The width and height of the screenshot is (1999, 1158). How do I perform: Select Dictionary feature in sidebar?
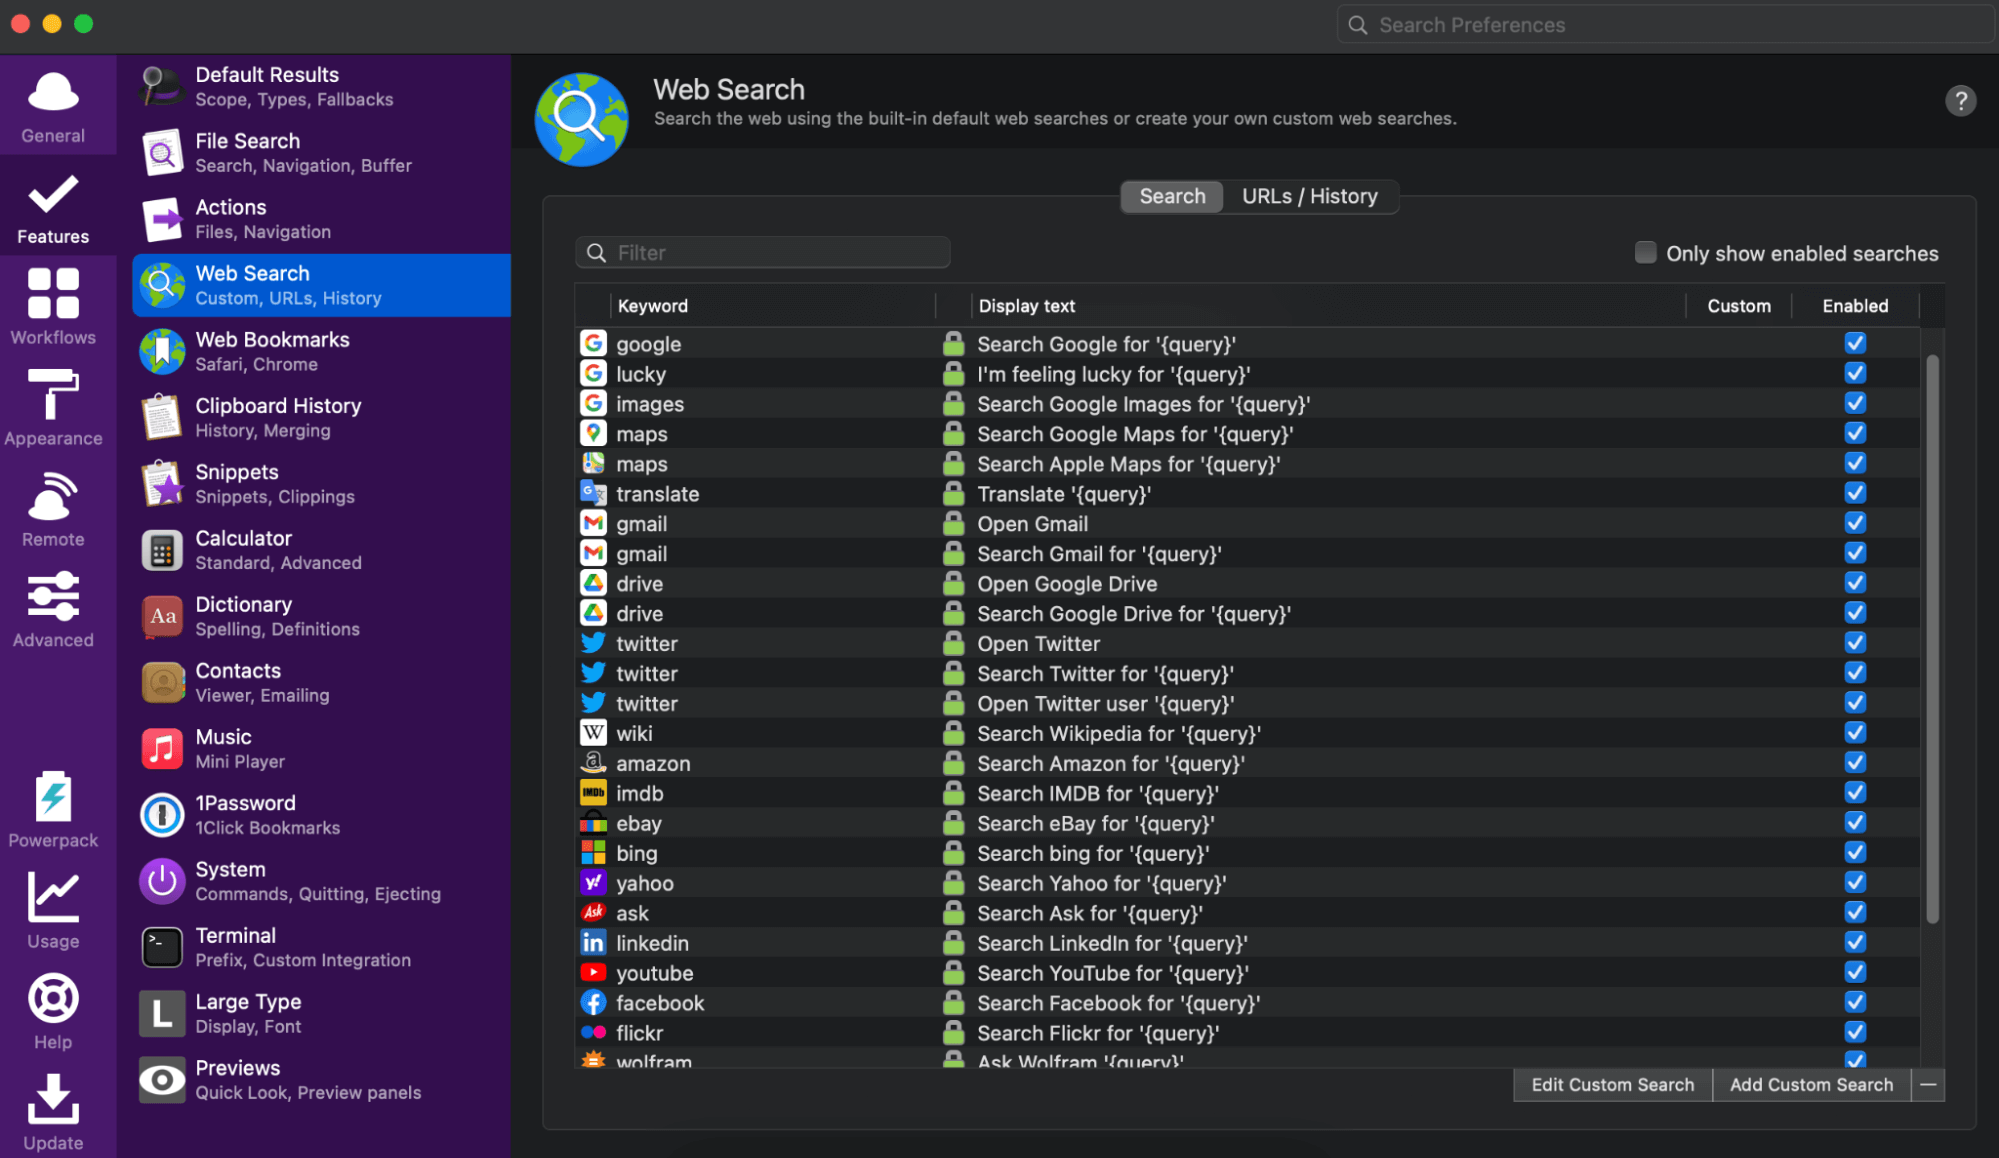pyautogui.click(x=321, y=616)
